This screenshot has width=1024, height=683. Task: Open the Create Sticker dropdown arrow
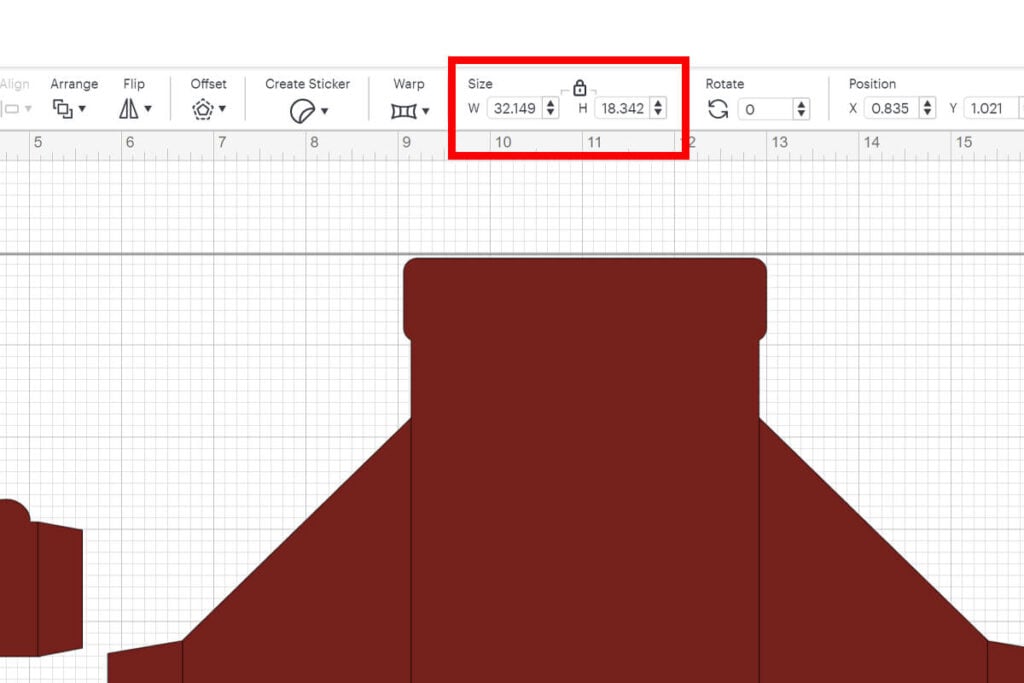[x=324, y=110]
